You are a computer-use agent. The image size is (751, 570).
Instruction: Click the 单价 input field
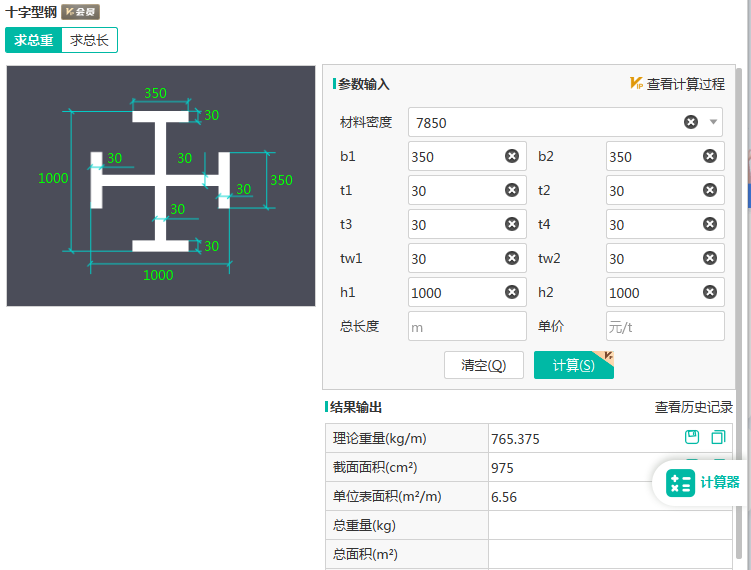tap(665, 326)
